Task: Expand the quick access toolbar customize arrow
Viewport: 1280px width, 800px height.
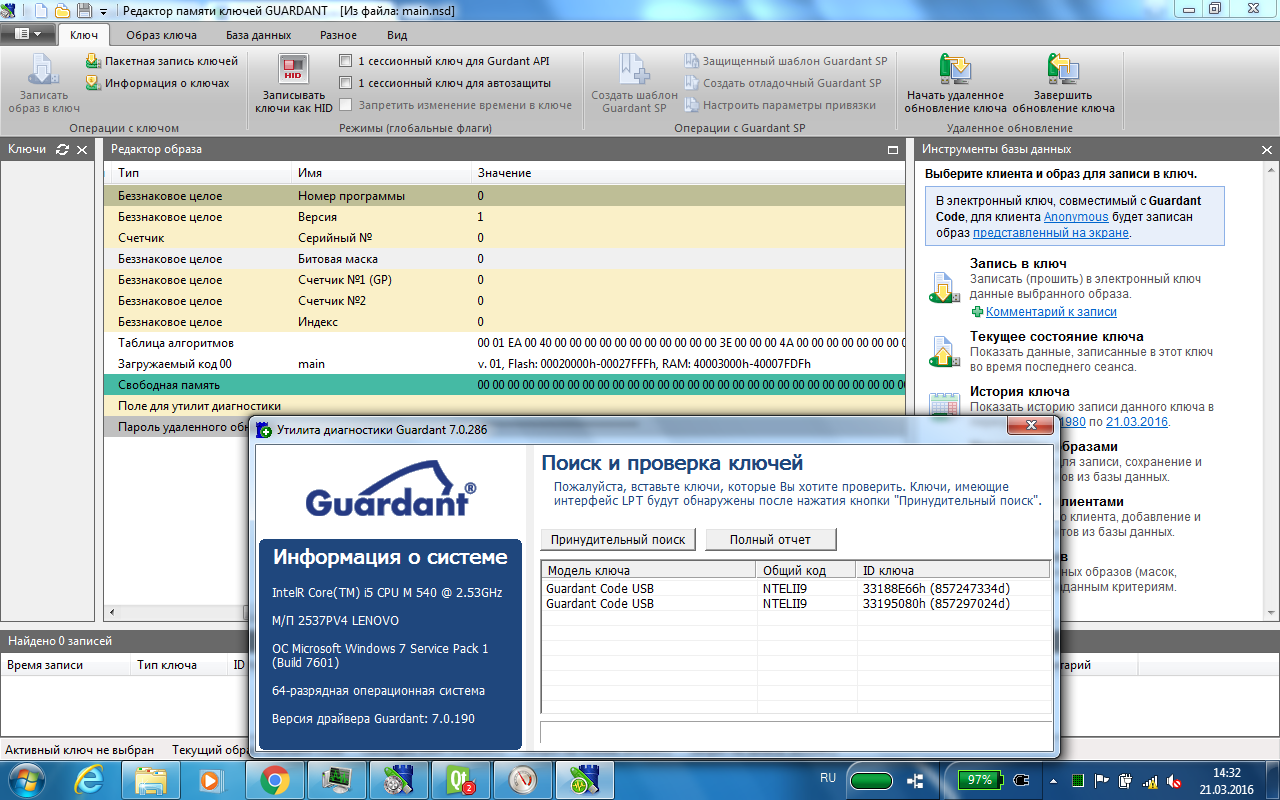Action: [103, 12]
